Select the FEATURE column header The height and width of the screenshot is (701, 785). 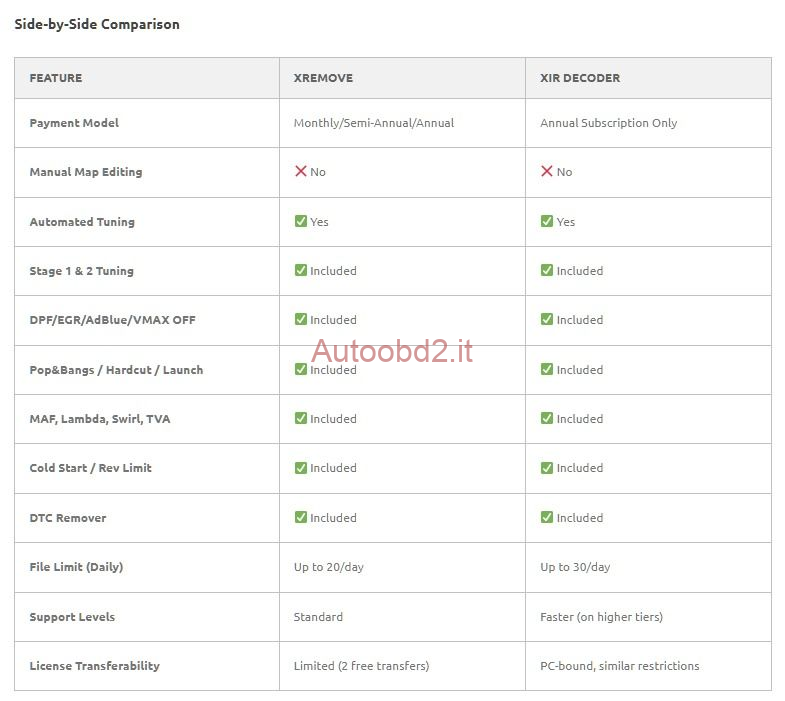[56, 78]
